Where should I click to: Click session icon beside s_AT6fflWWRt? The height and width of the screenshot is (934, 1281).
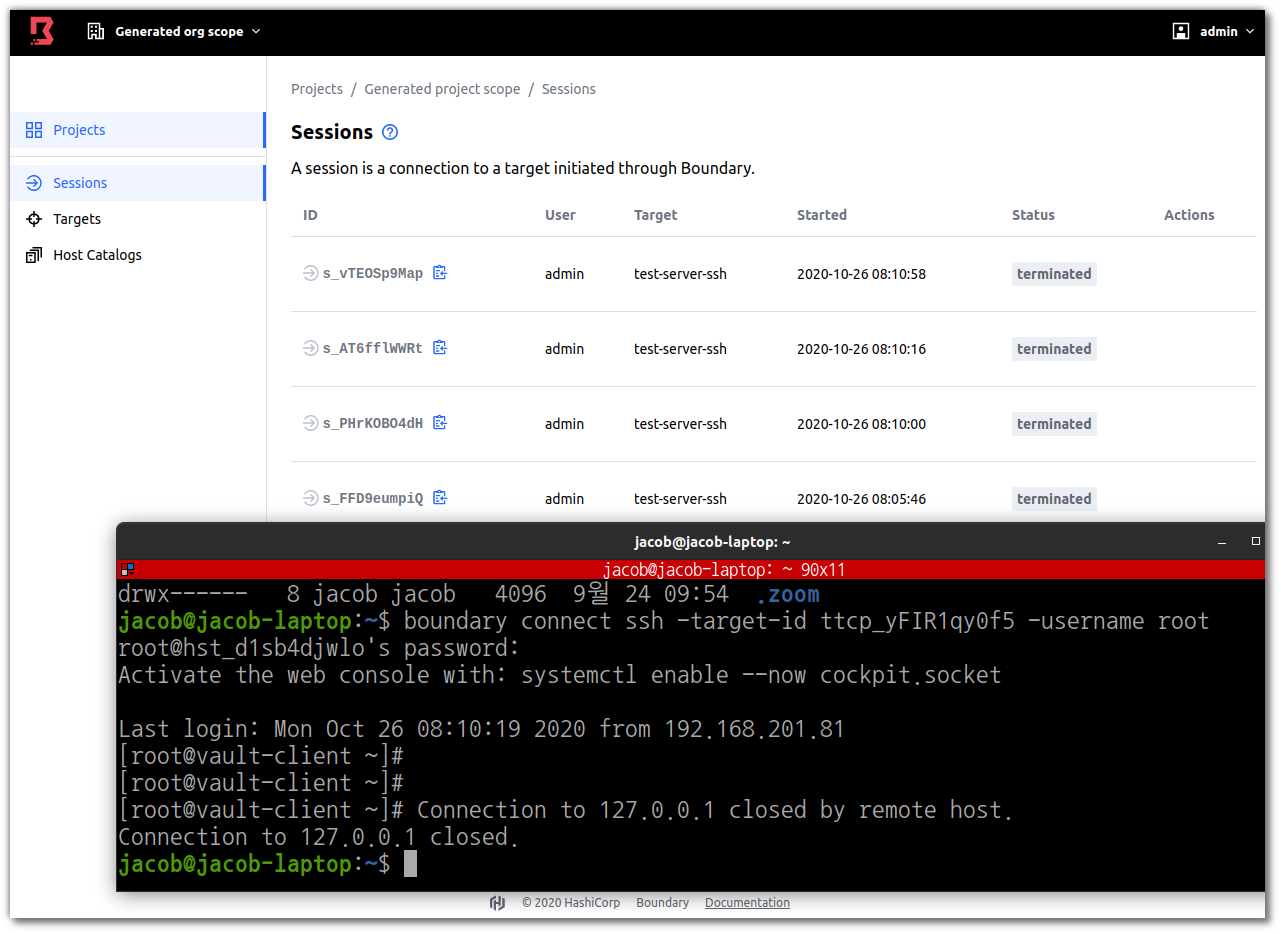click(310, 348)
